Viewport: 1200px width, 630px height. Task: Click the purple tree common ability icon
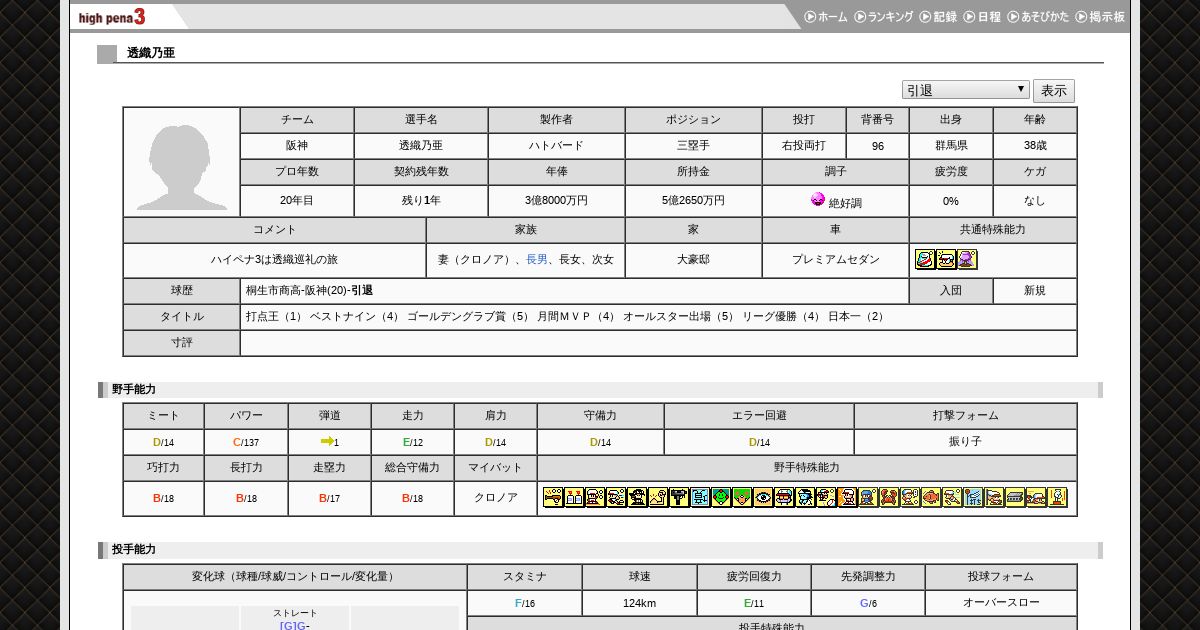click(x=967, y=260)
